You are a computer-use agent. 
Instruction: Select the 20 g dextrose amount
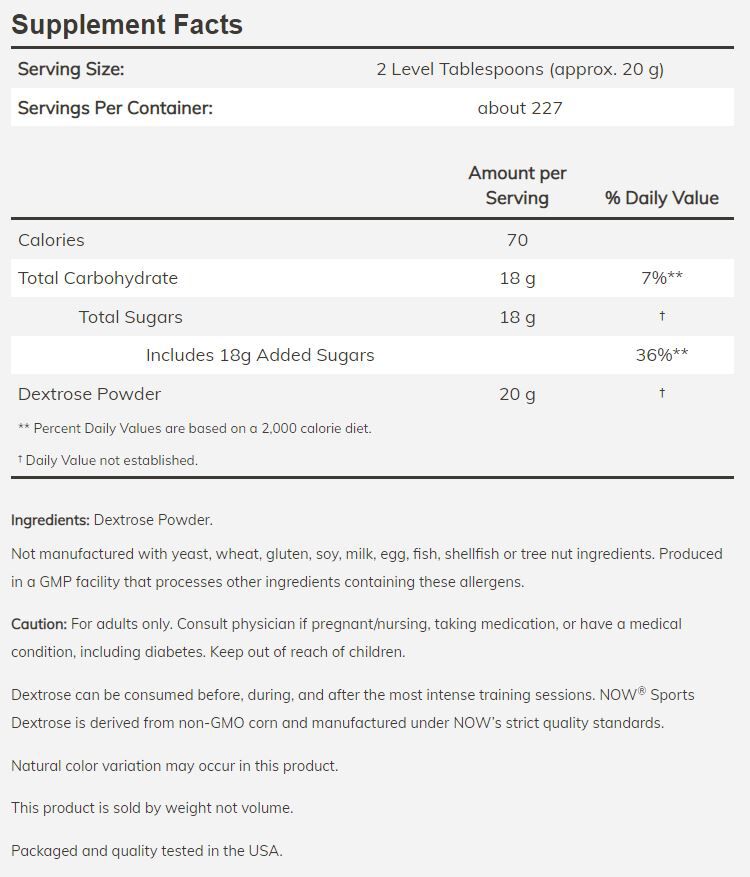(517, 394)
